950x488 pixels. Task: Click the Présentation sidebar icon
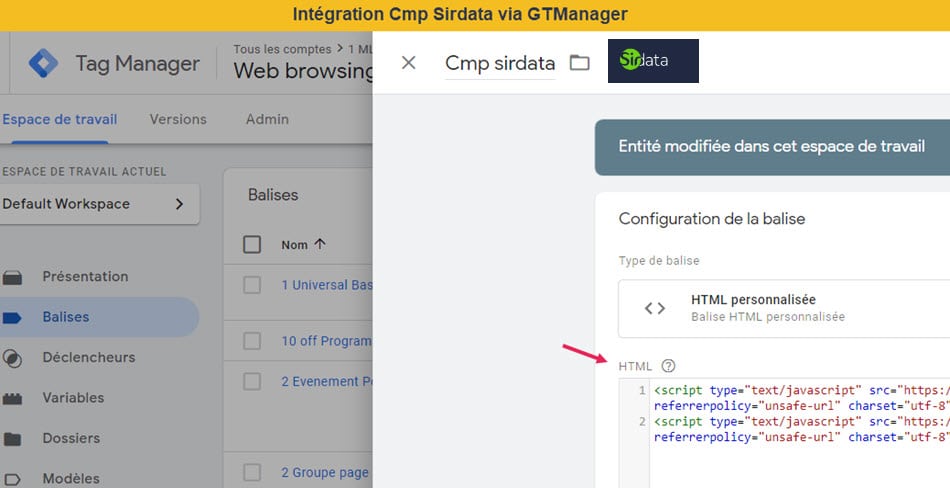click(12, 278)
